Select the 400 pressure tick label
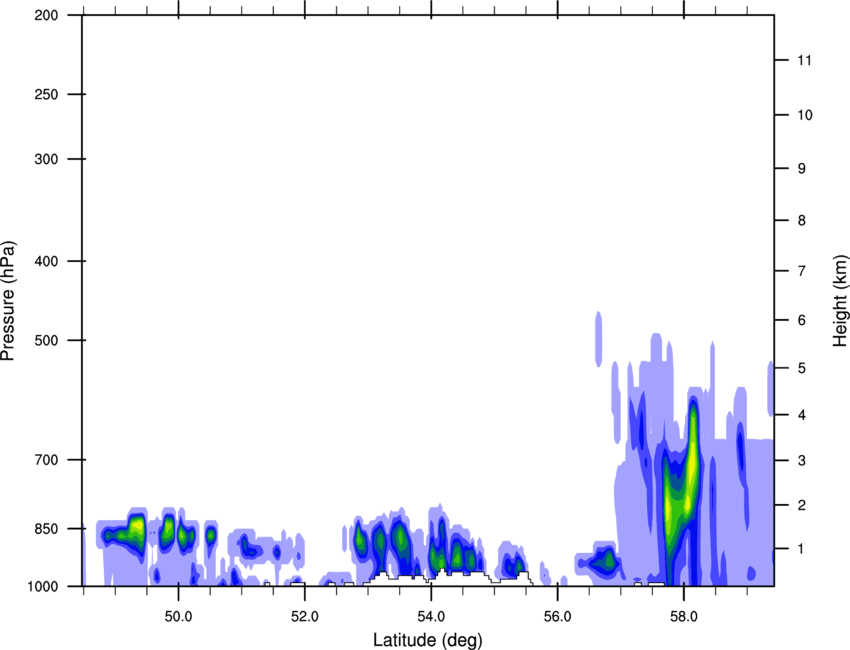Viewport: 850px width, 650px height. point(46,261)
